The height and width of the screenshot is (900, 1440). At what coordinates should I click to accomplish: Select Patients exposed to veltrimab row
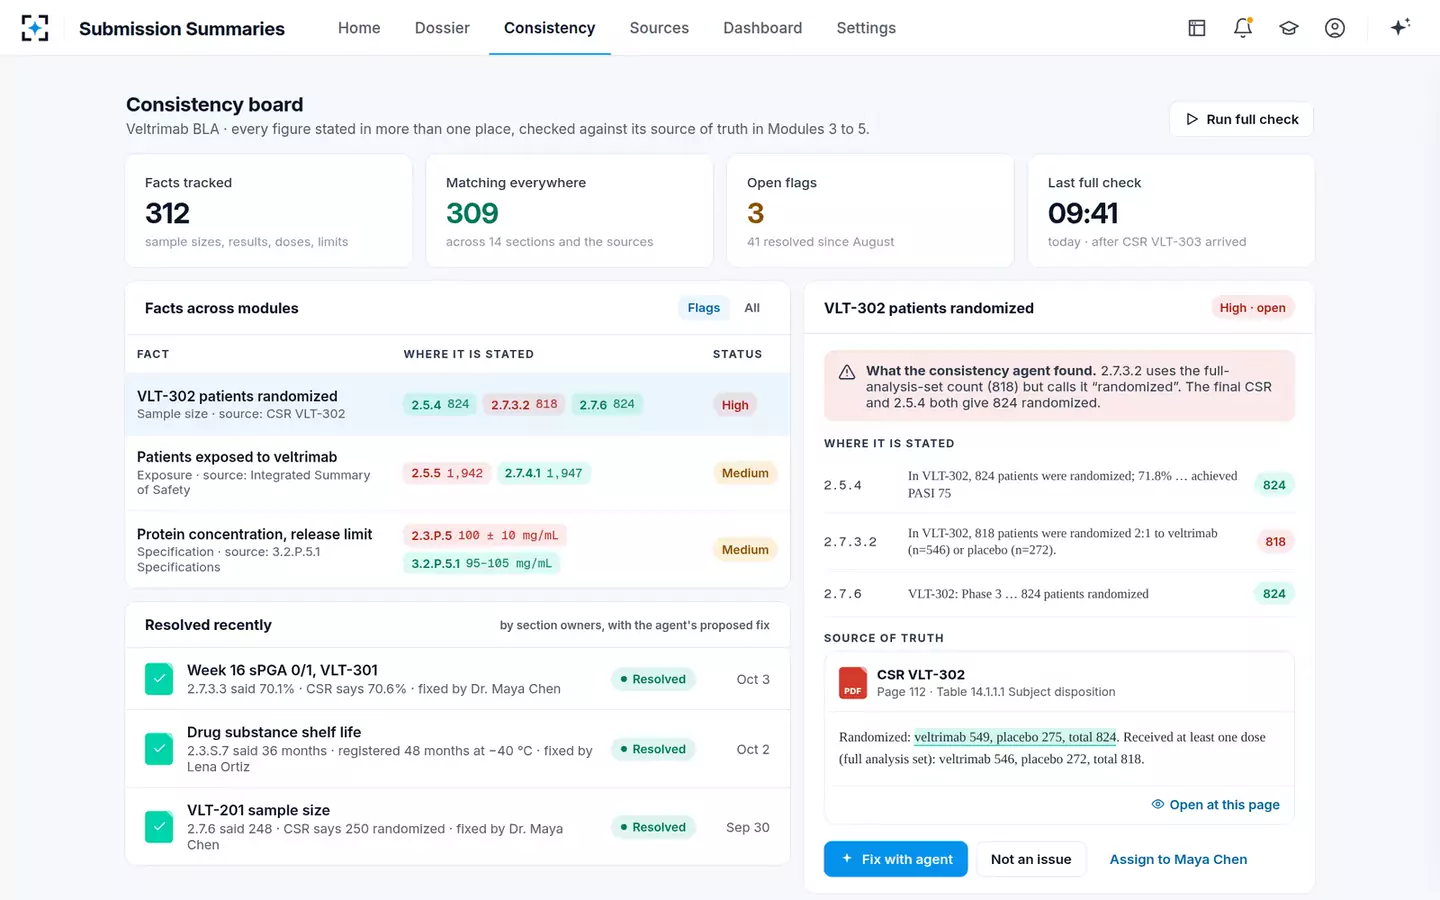click(x=457, y=473)
